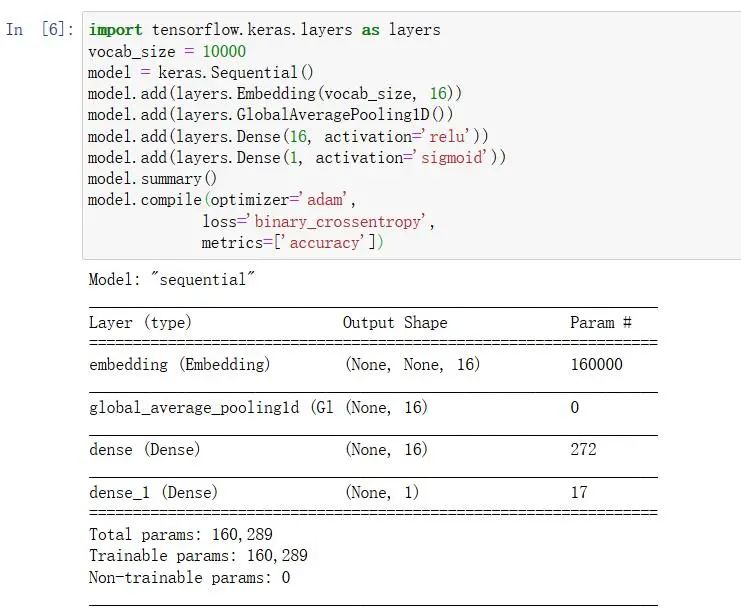
Task: Click the "Param #" column header
Action: coord(600,323)
